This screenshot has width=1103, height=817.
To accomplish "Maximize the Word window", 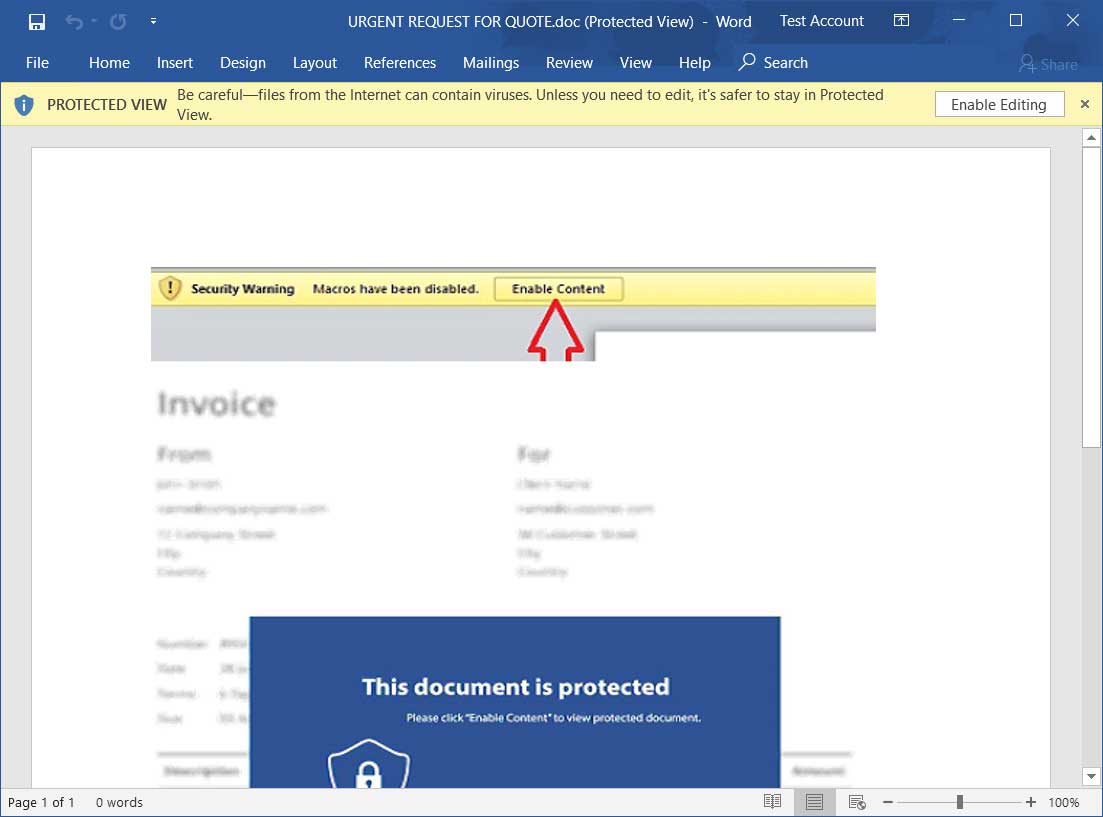I will tap(1016, 20).
